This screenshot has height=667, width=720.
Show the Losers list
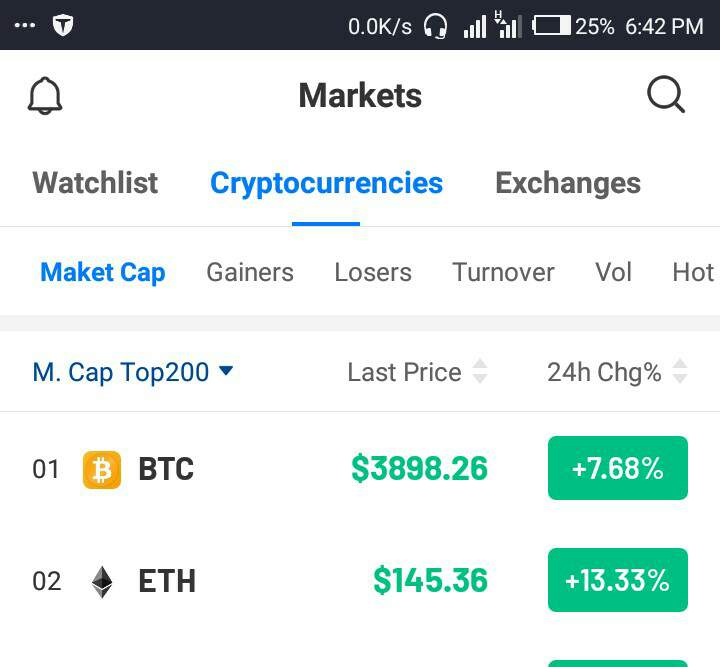tap(373, 272)
